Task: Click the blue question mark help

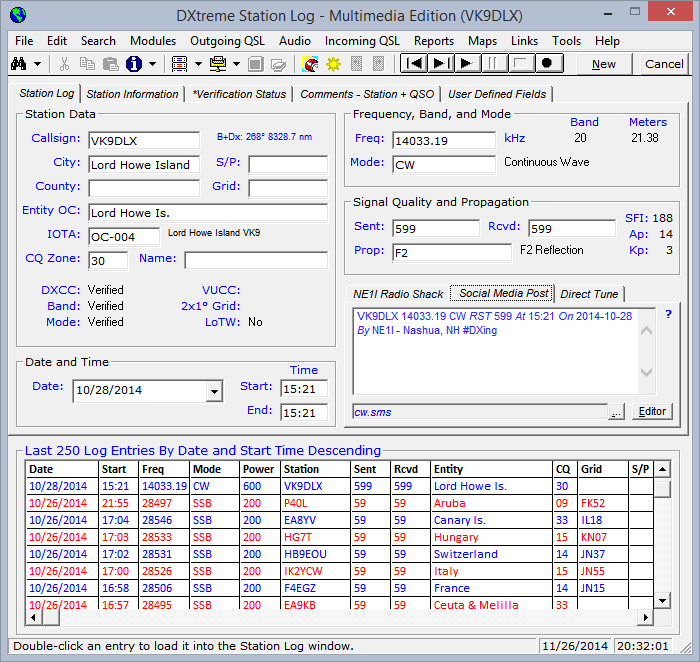Action: [x=668, y=314]
